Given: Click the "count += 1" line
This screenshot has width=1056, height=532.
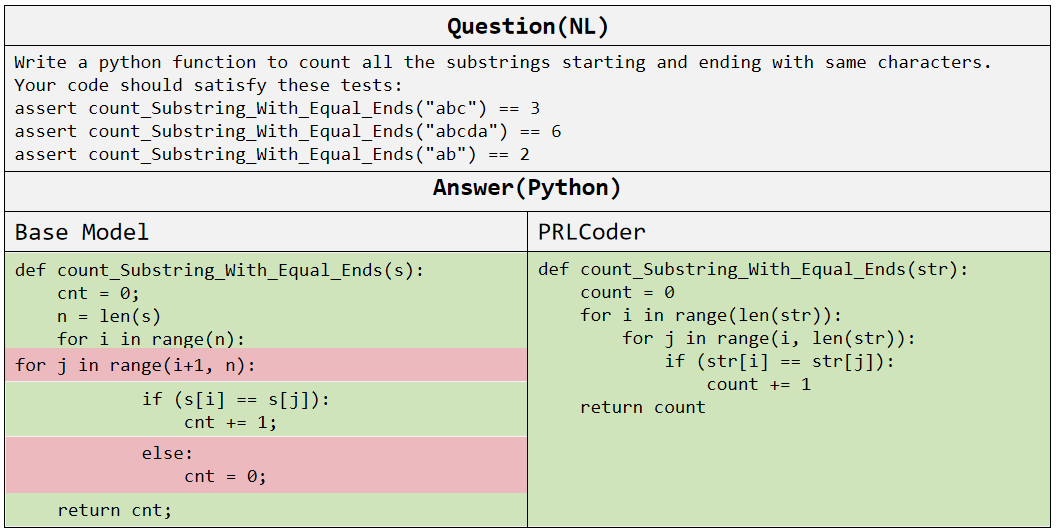Looking at the screenshot, I should click(758, 384).
